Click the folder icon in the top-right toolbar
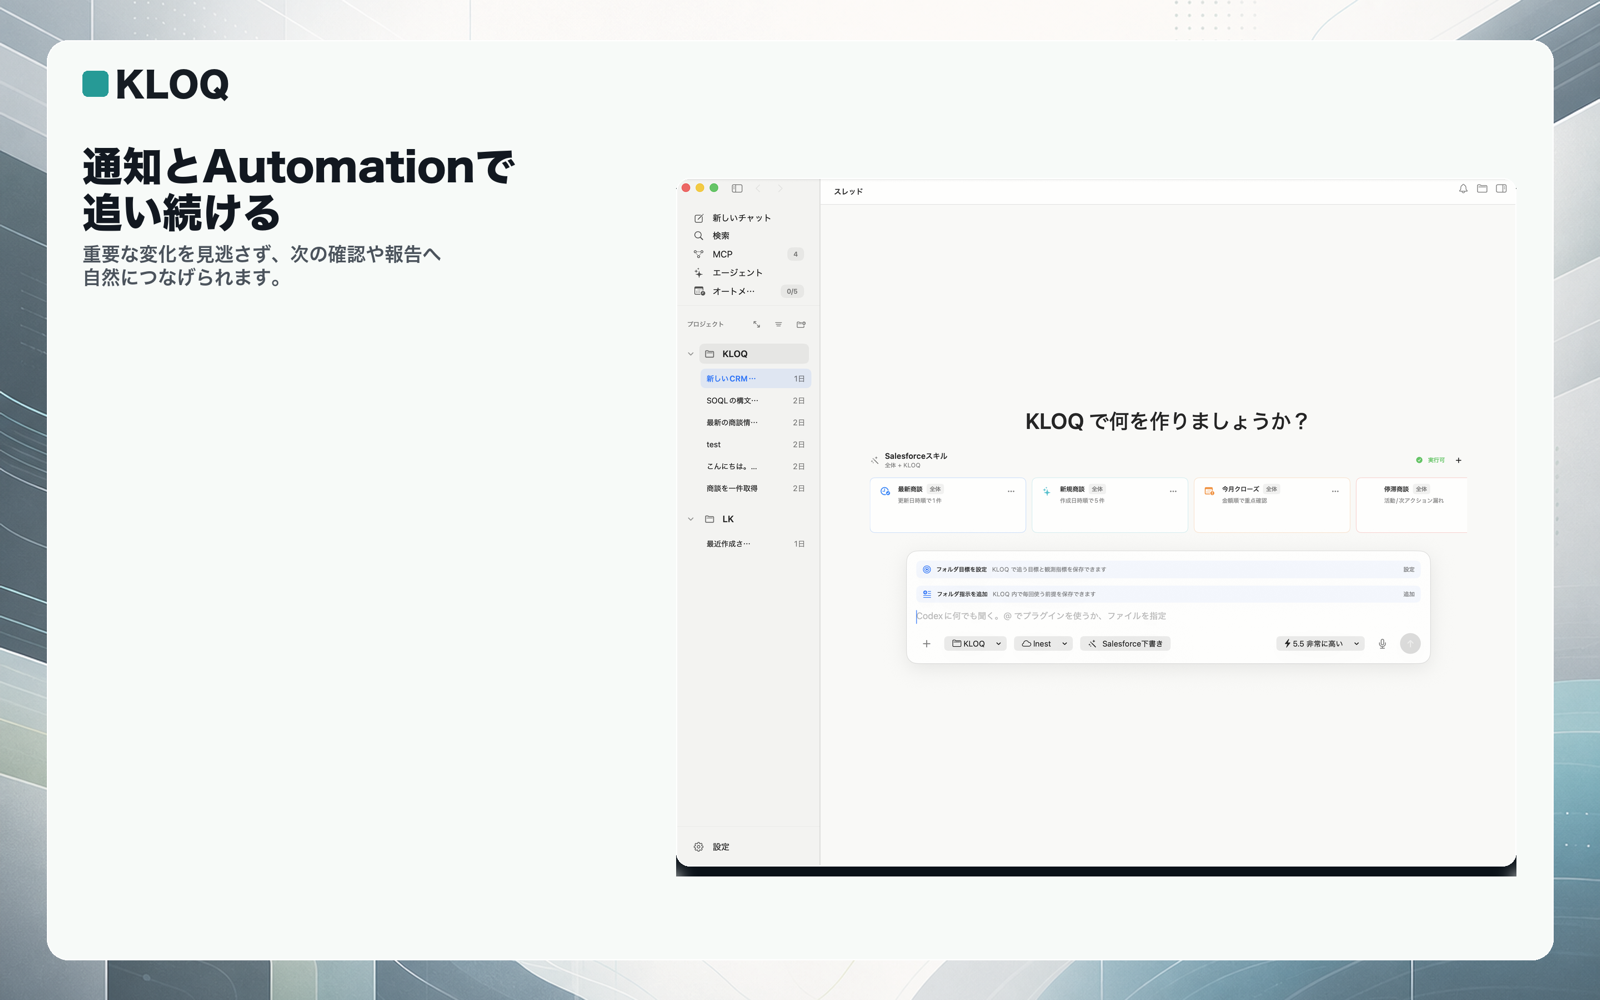The width and height of the screenshot is (1600, 1000). [1482, 189]
